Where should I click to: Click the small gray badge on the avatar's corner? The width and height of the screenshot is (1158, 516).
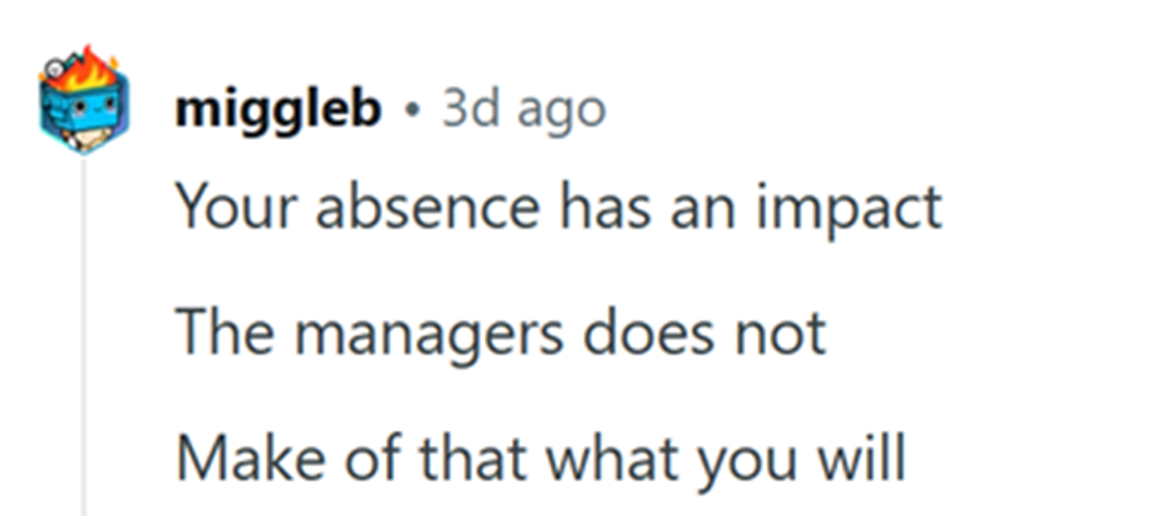(x=54, y=70)
